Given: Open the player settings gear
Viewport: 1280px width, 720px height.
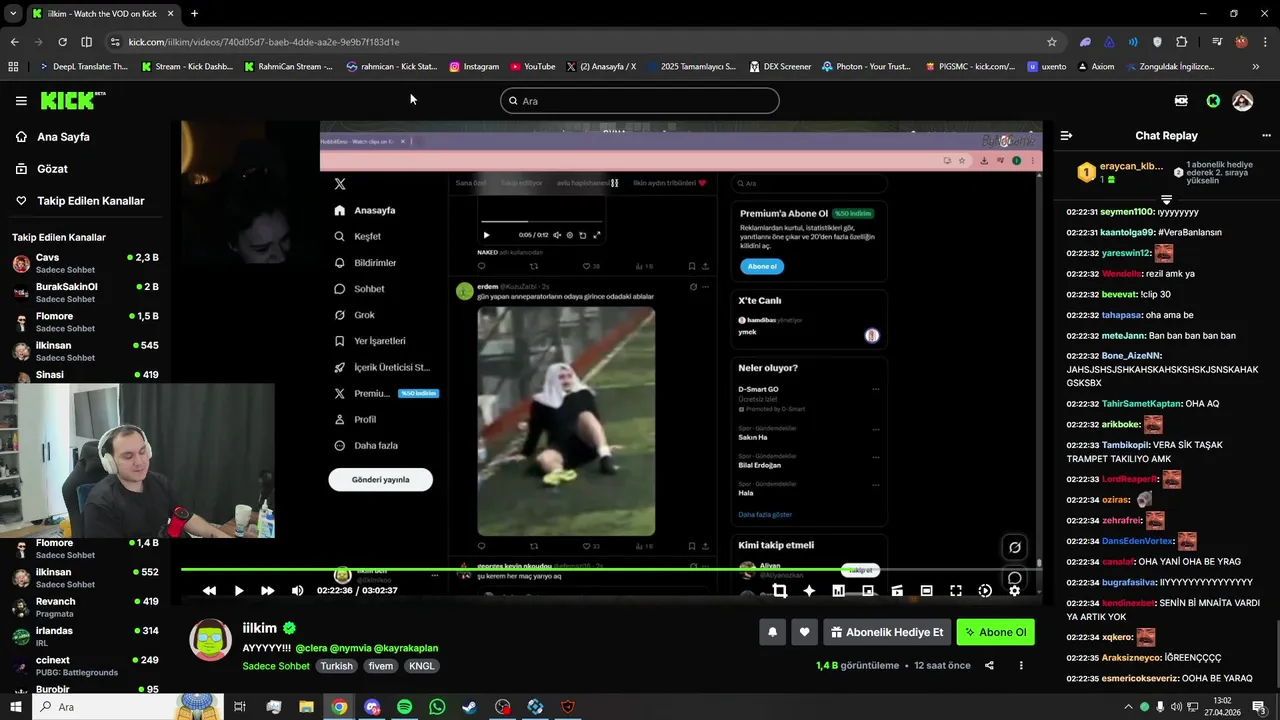Looking at the screenshot, I should (1014, 591).
